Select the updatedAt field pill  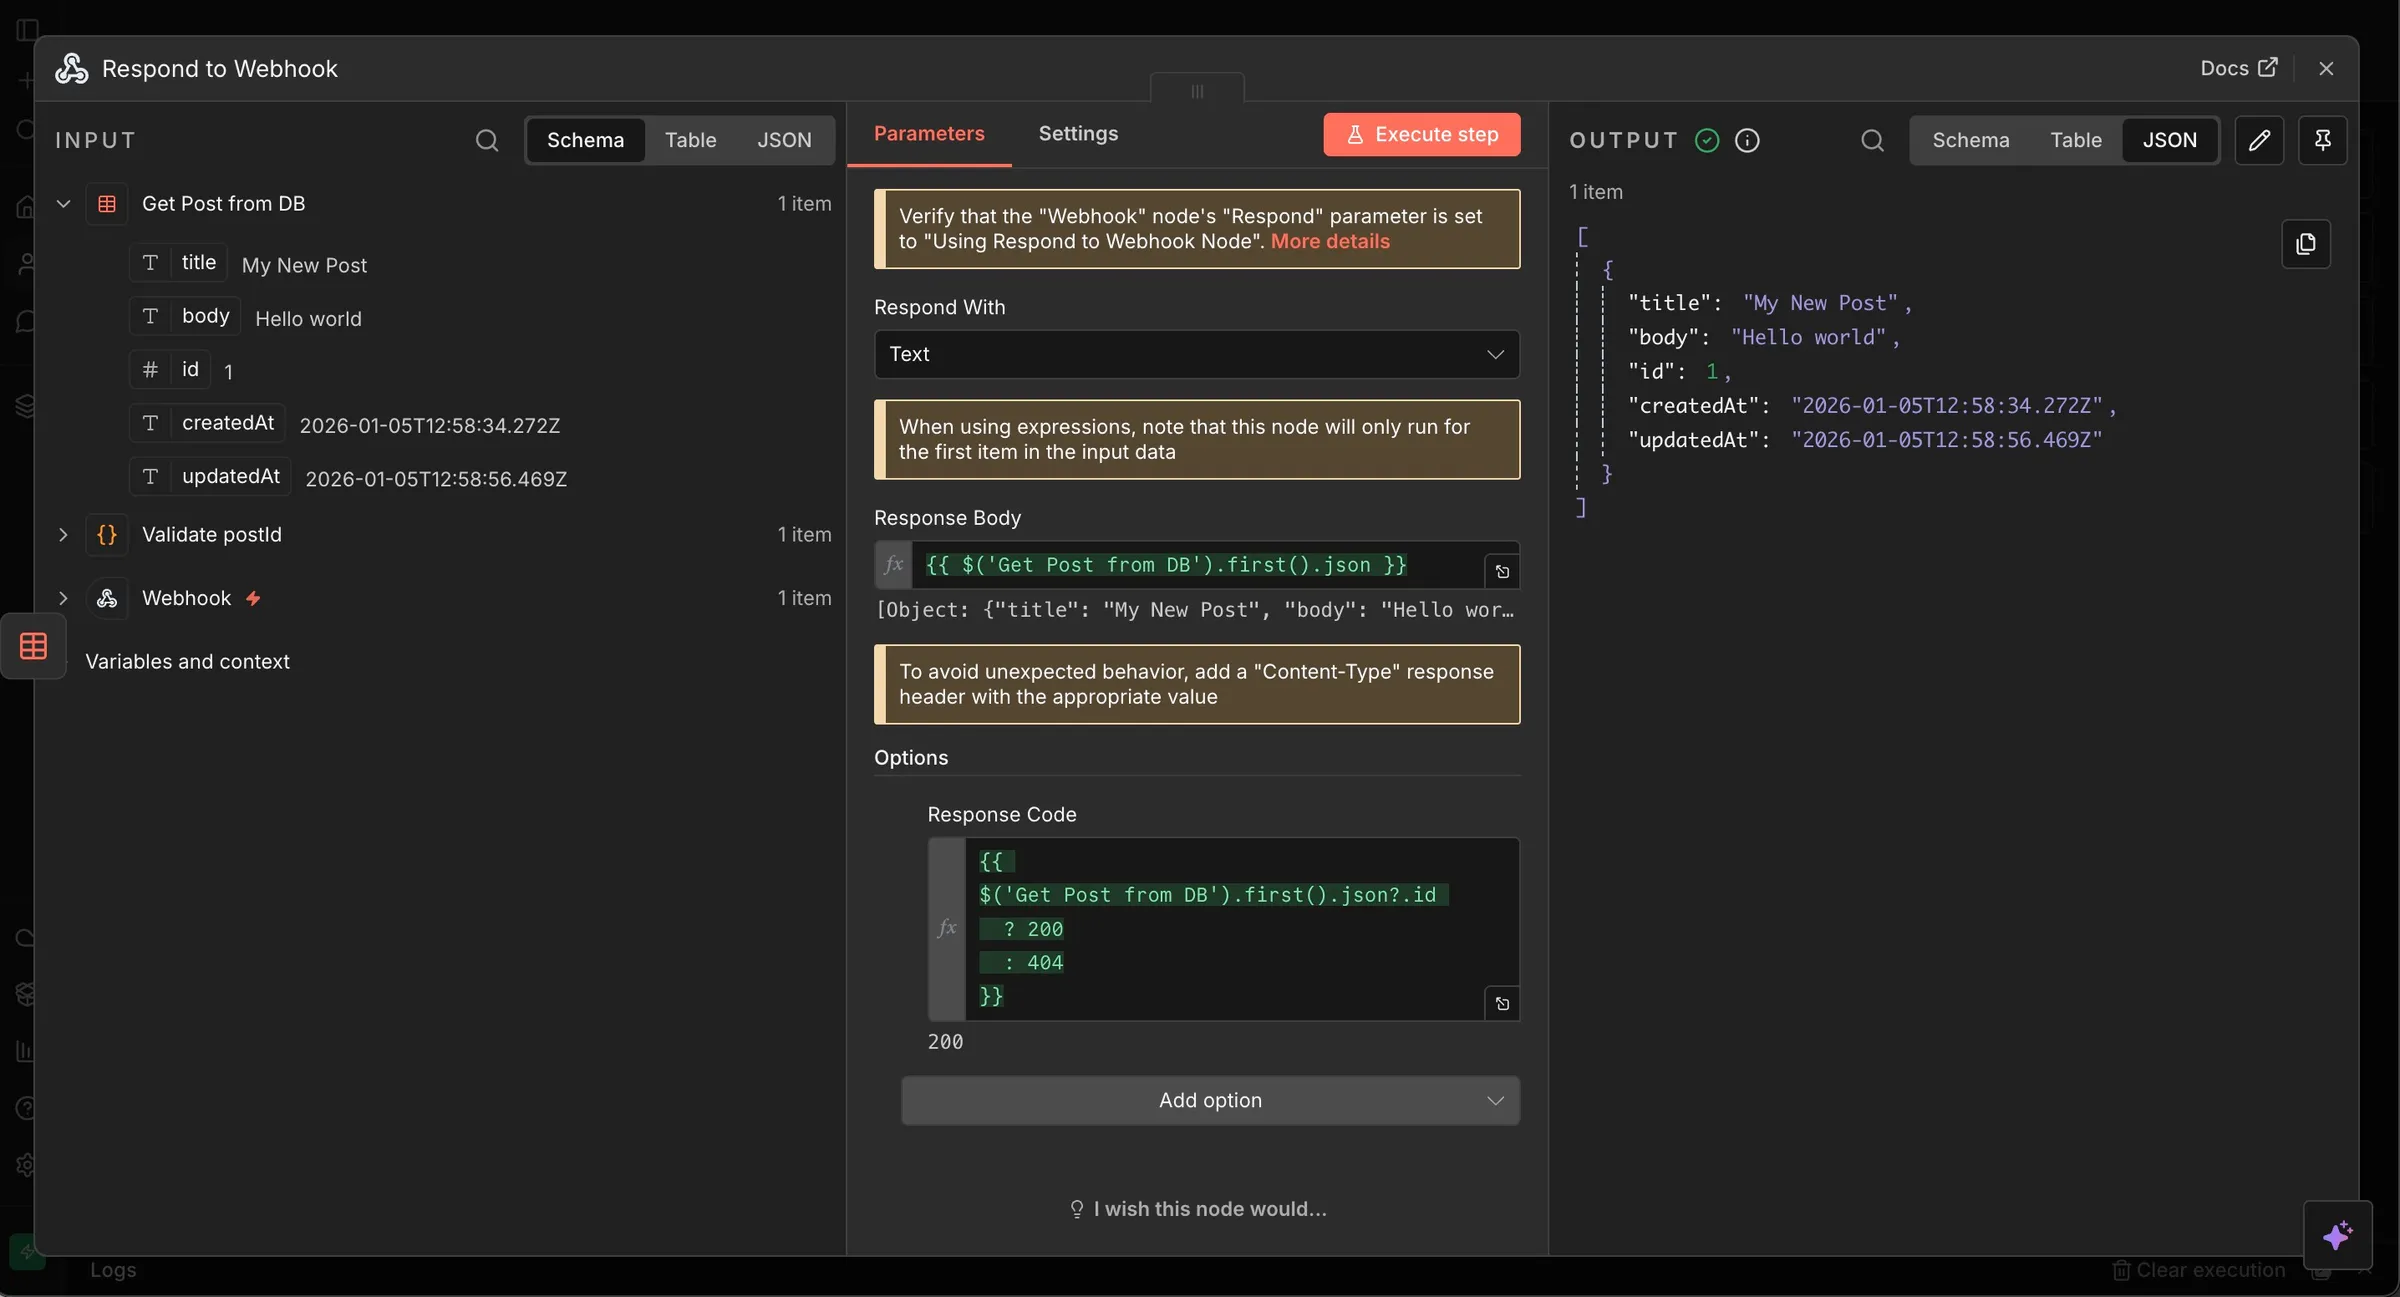point(210,476)
